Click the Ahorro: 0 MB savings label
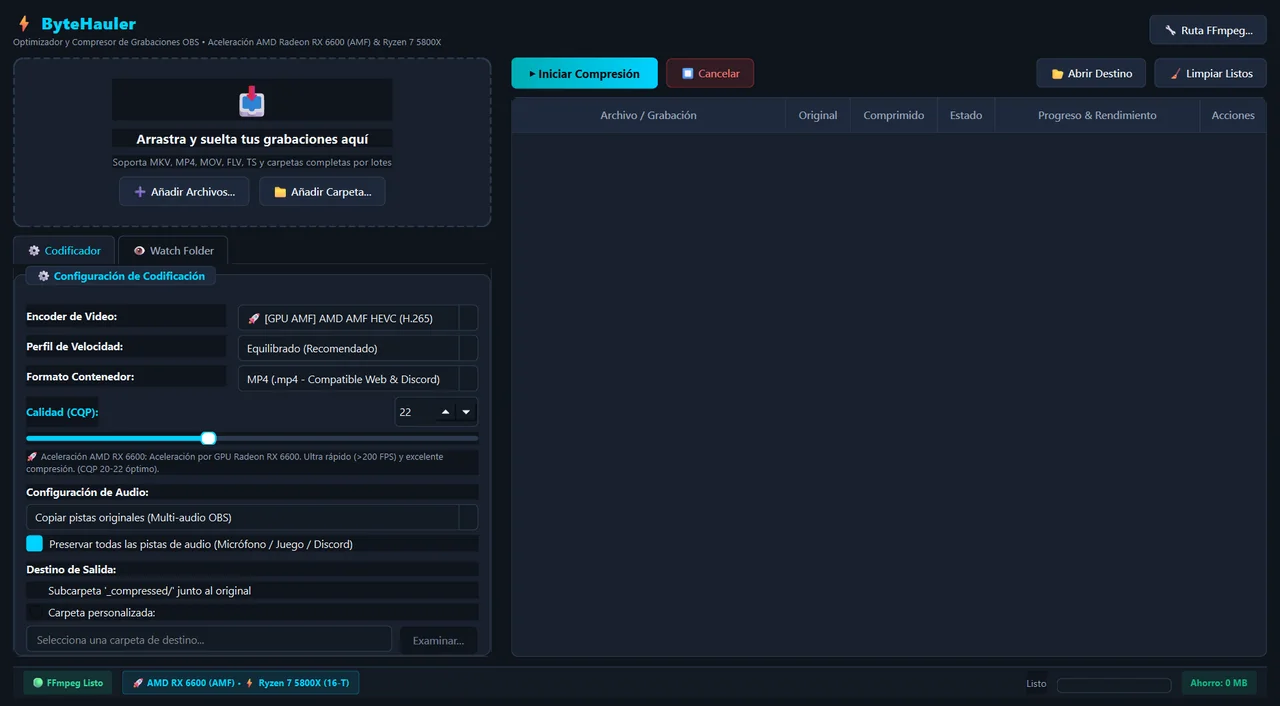The width and height of the screenshot is (1280, 706). (x=1219, y=683)
